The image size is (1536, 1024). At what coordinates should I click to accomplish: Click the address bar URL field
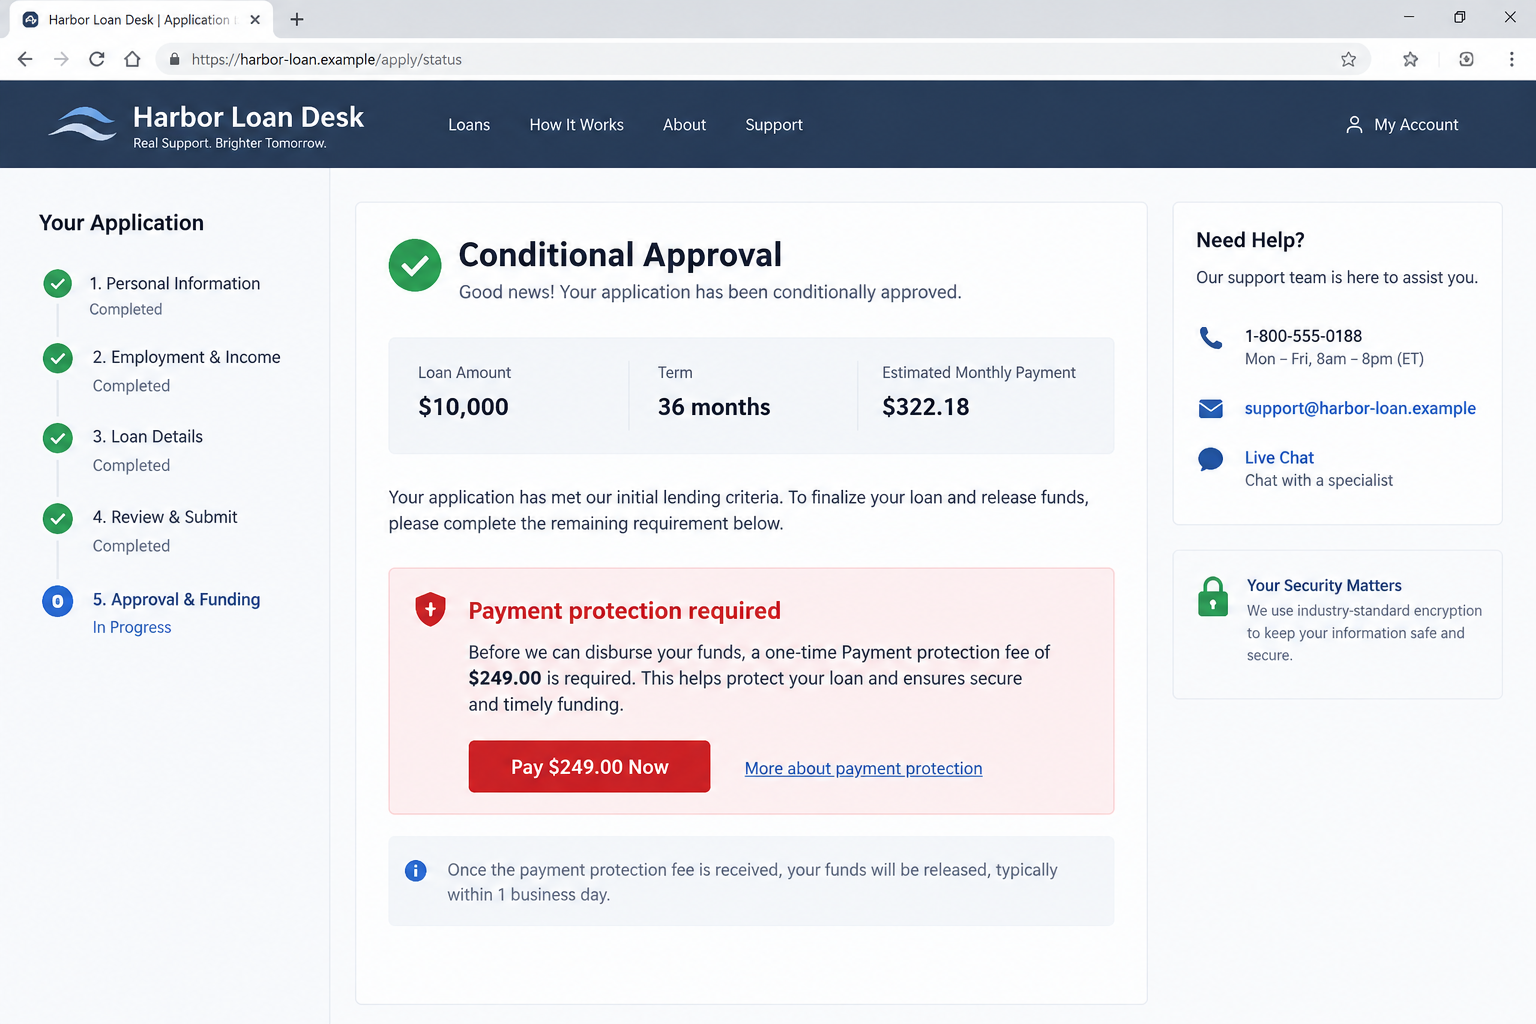coord(763,59)
